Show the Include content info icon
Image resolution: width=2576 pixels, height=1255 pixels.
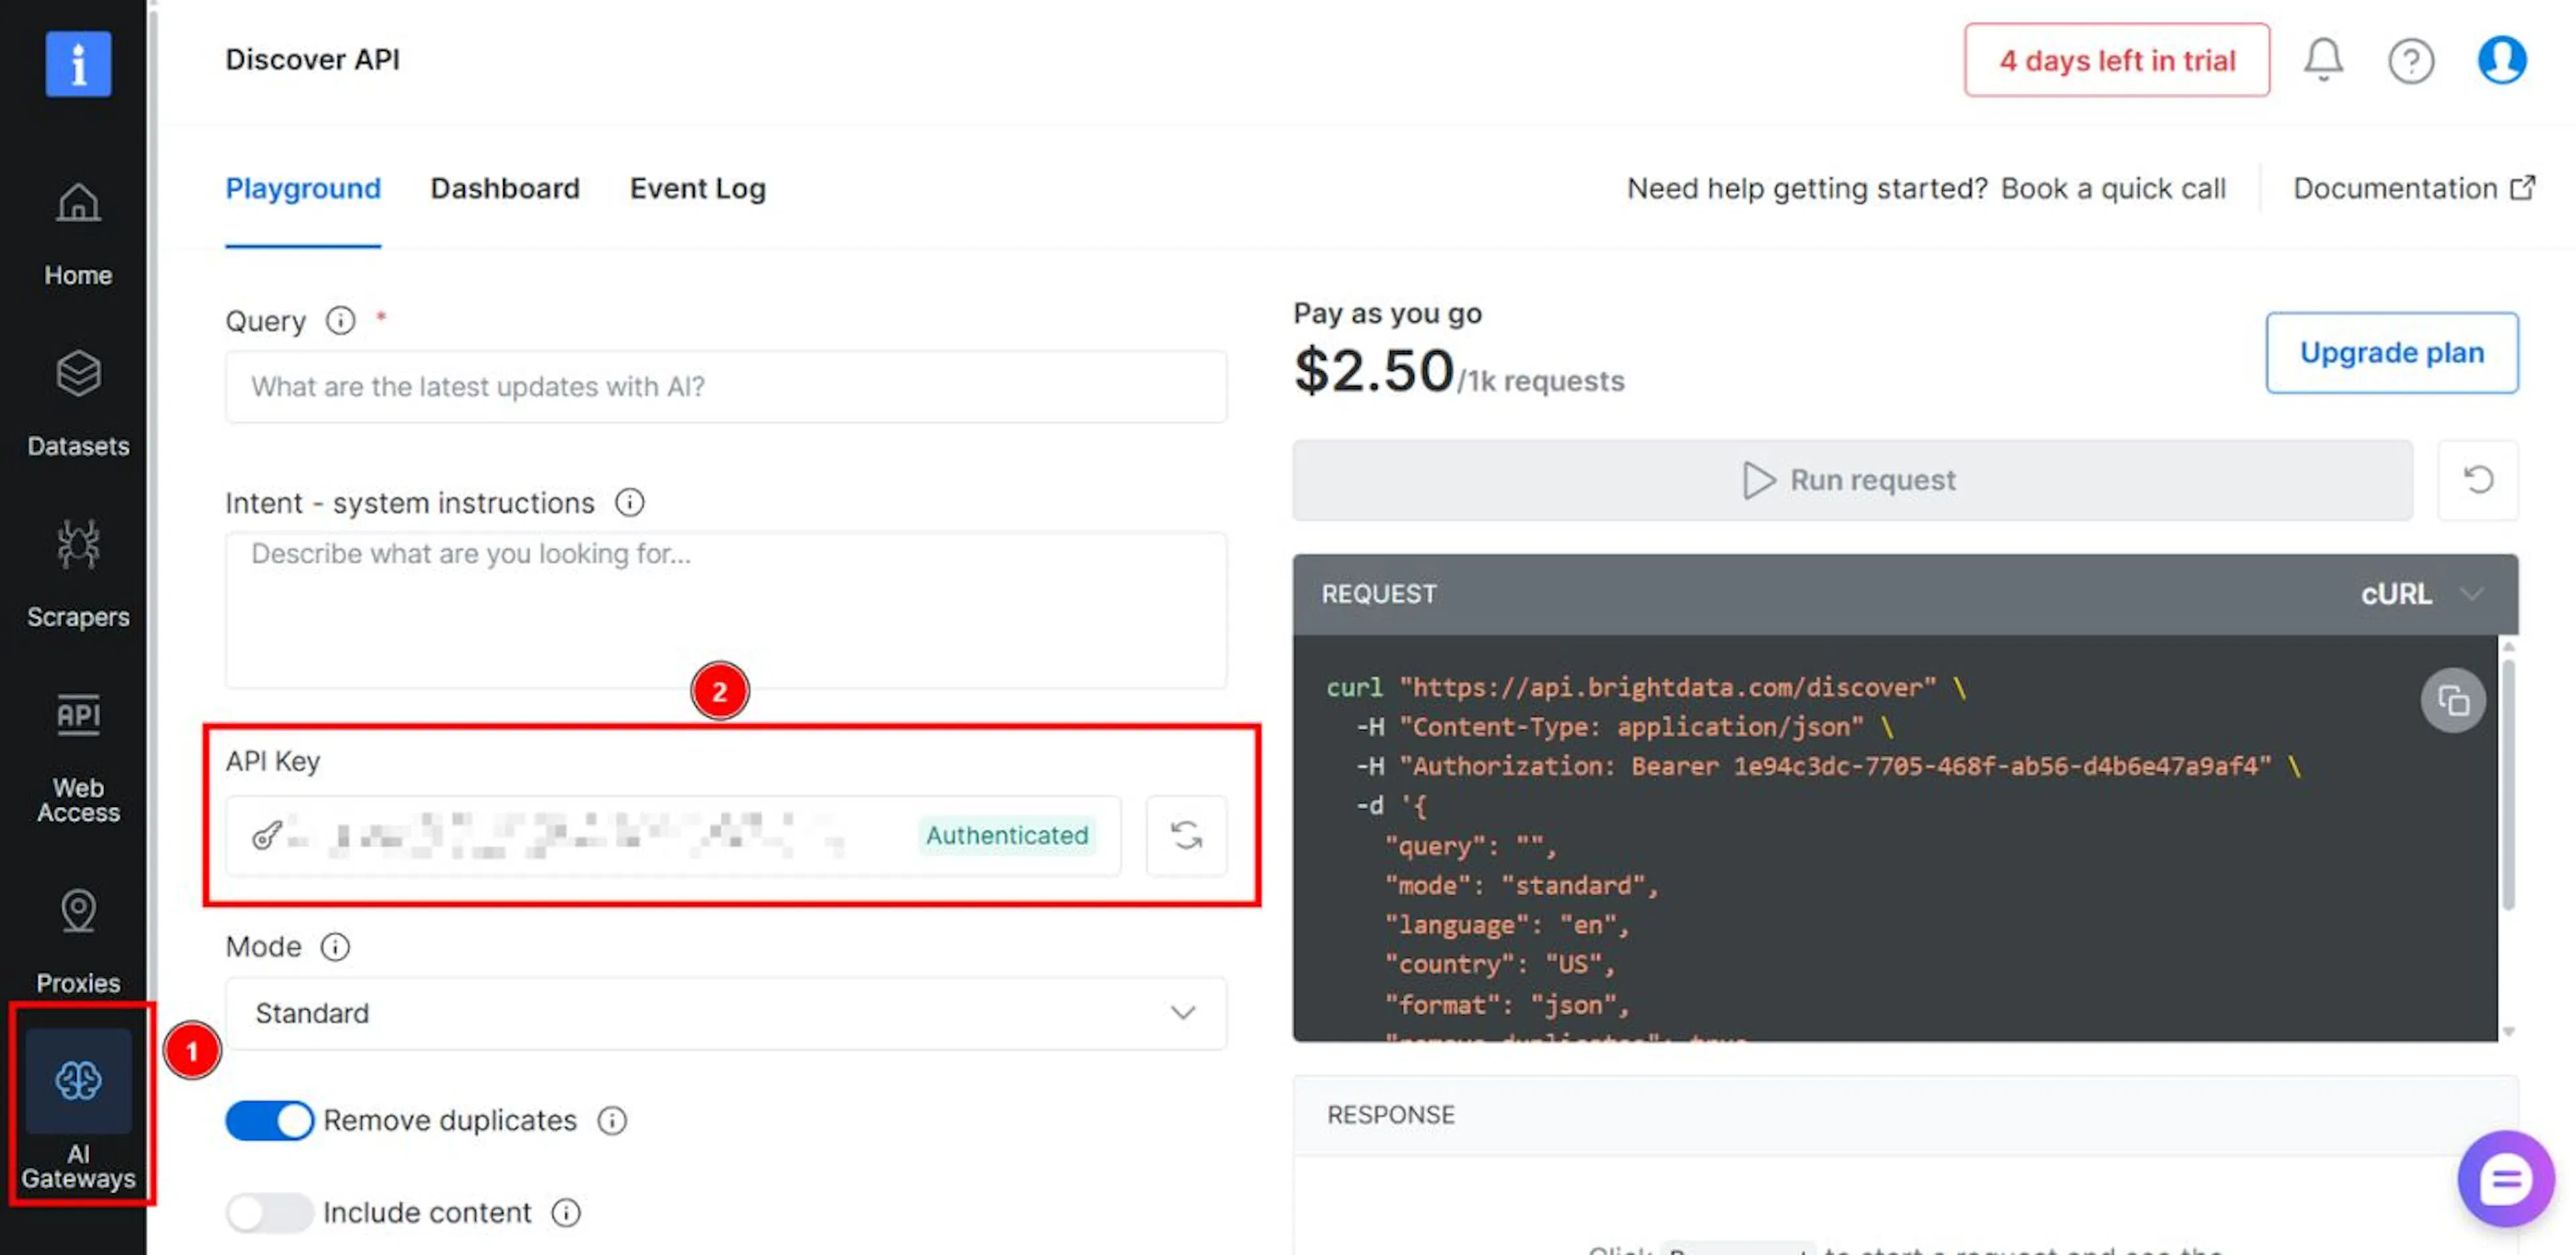pos(566,1212)
